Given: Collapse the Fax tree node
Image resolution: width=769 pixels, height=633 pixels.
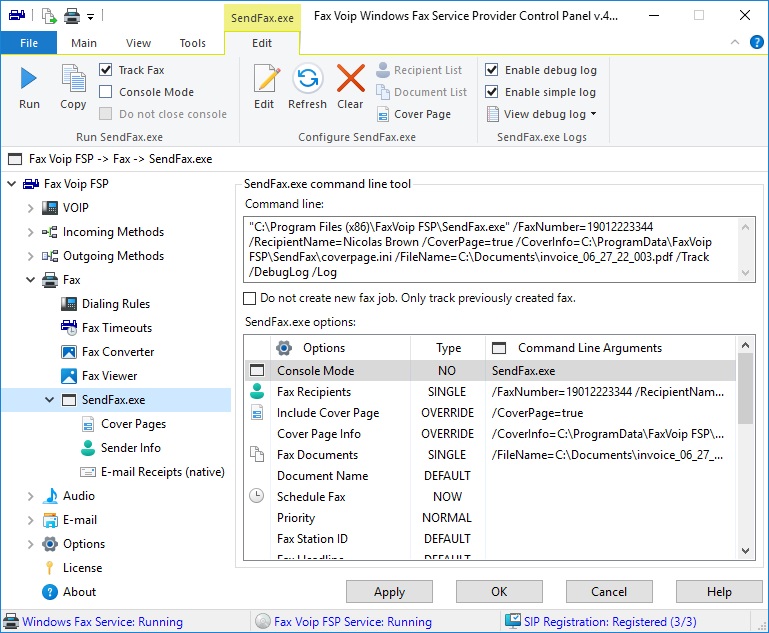Looking at the screenshot, I should click(30, 280).
